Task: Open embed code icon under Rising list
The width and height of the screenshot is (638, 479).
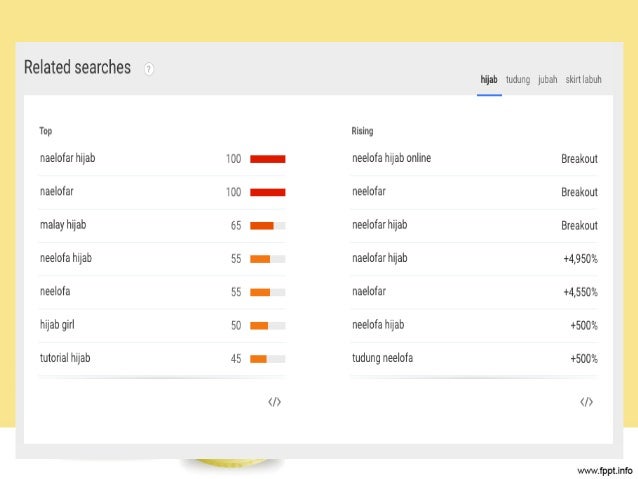Action: [586, 402]
